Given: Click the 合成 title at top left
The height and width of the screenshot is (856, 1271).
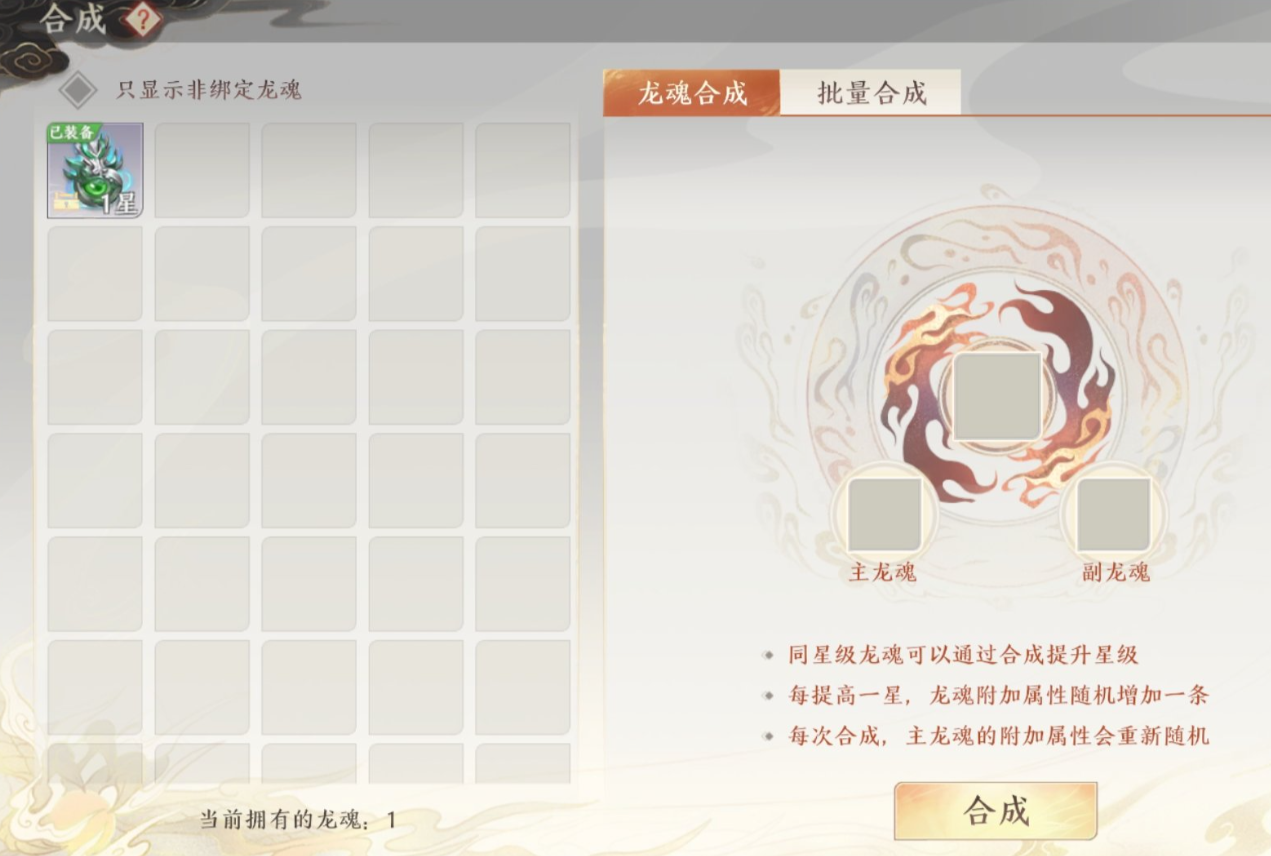Looking at the screenshot, I should (73, 19).
